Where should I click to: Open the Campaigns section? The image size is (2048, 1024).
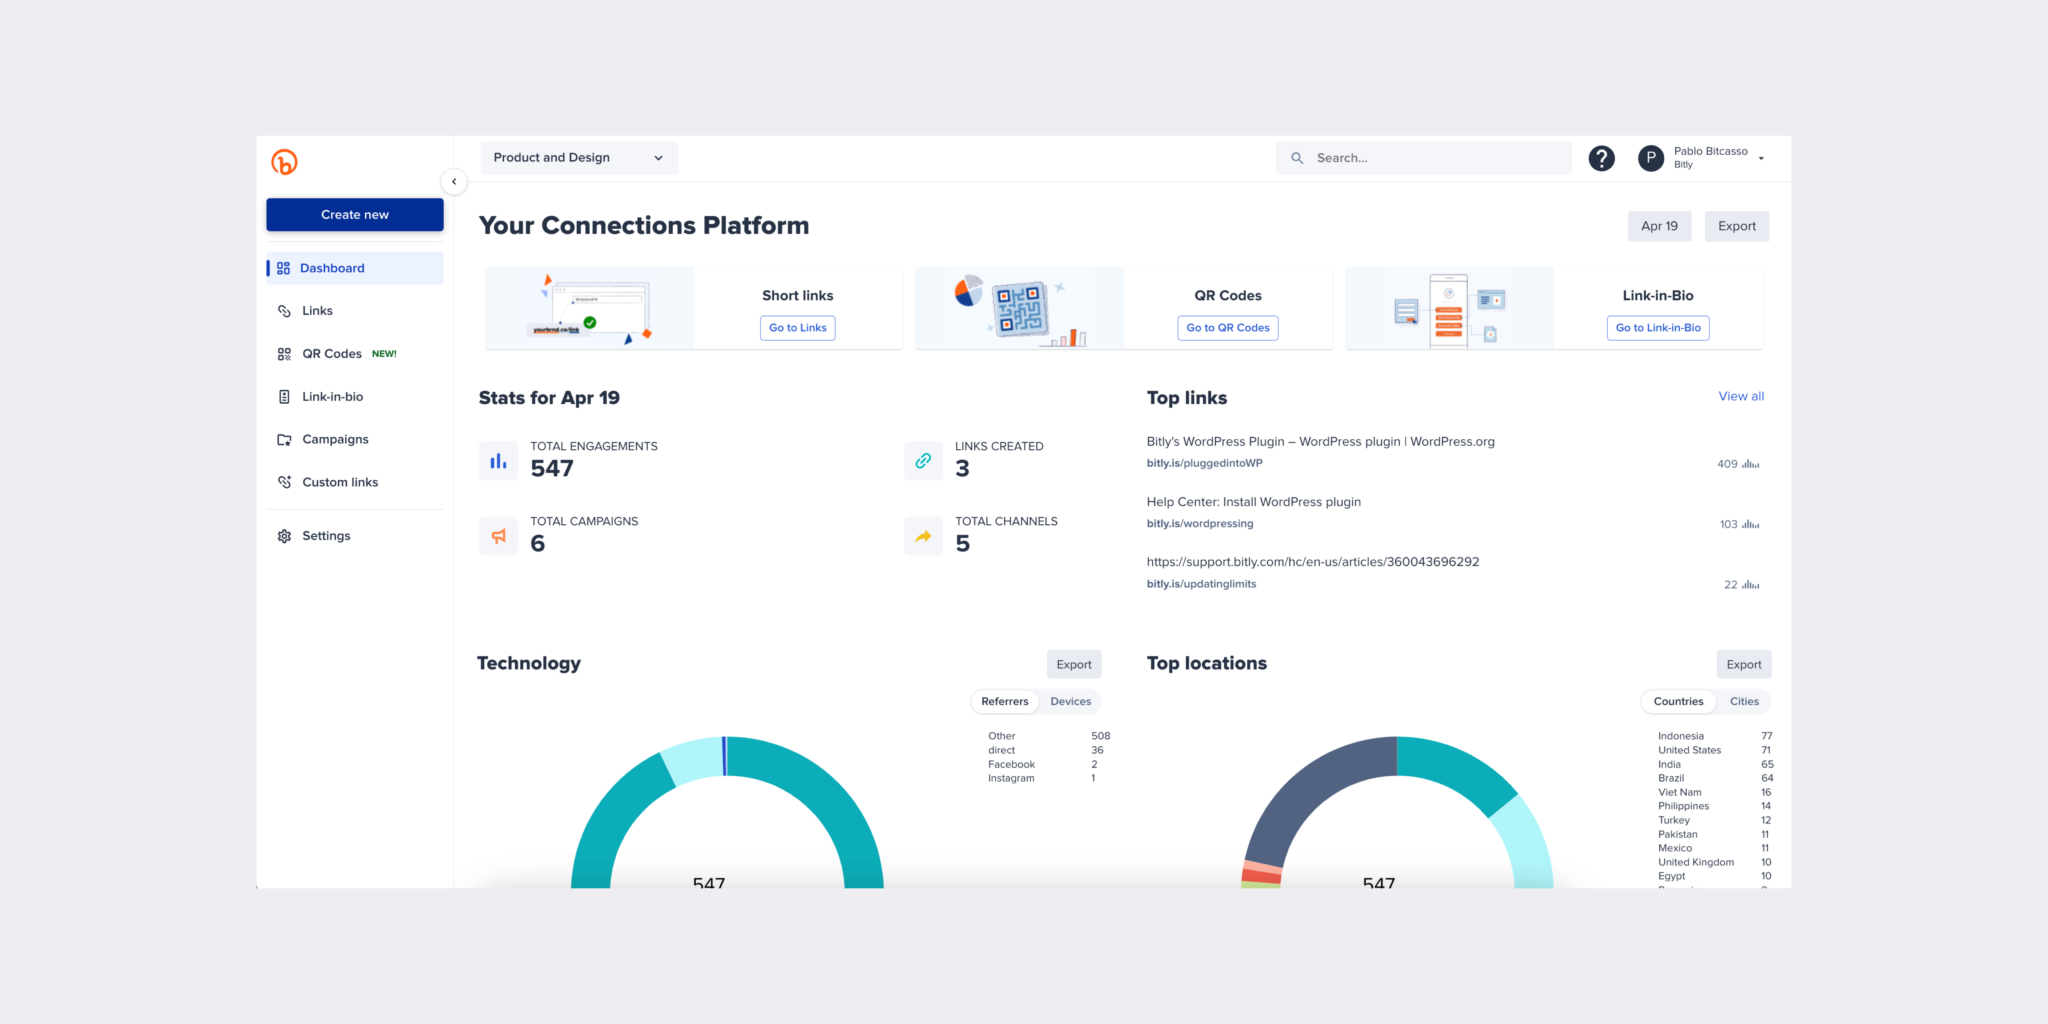point(334,439)
